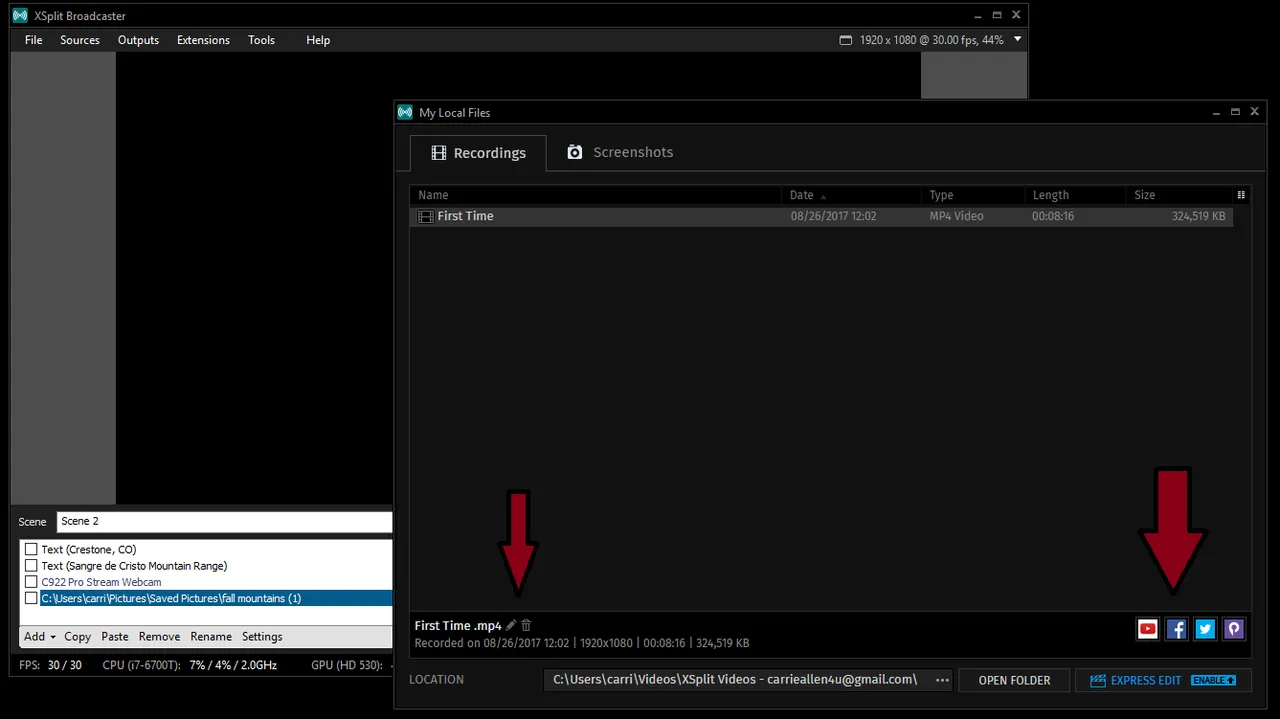Browse location with the three-dots button
1280x719 pixels.
click(942, 680)
